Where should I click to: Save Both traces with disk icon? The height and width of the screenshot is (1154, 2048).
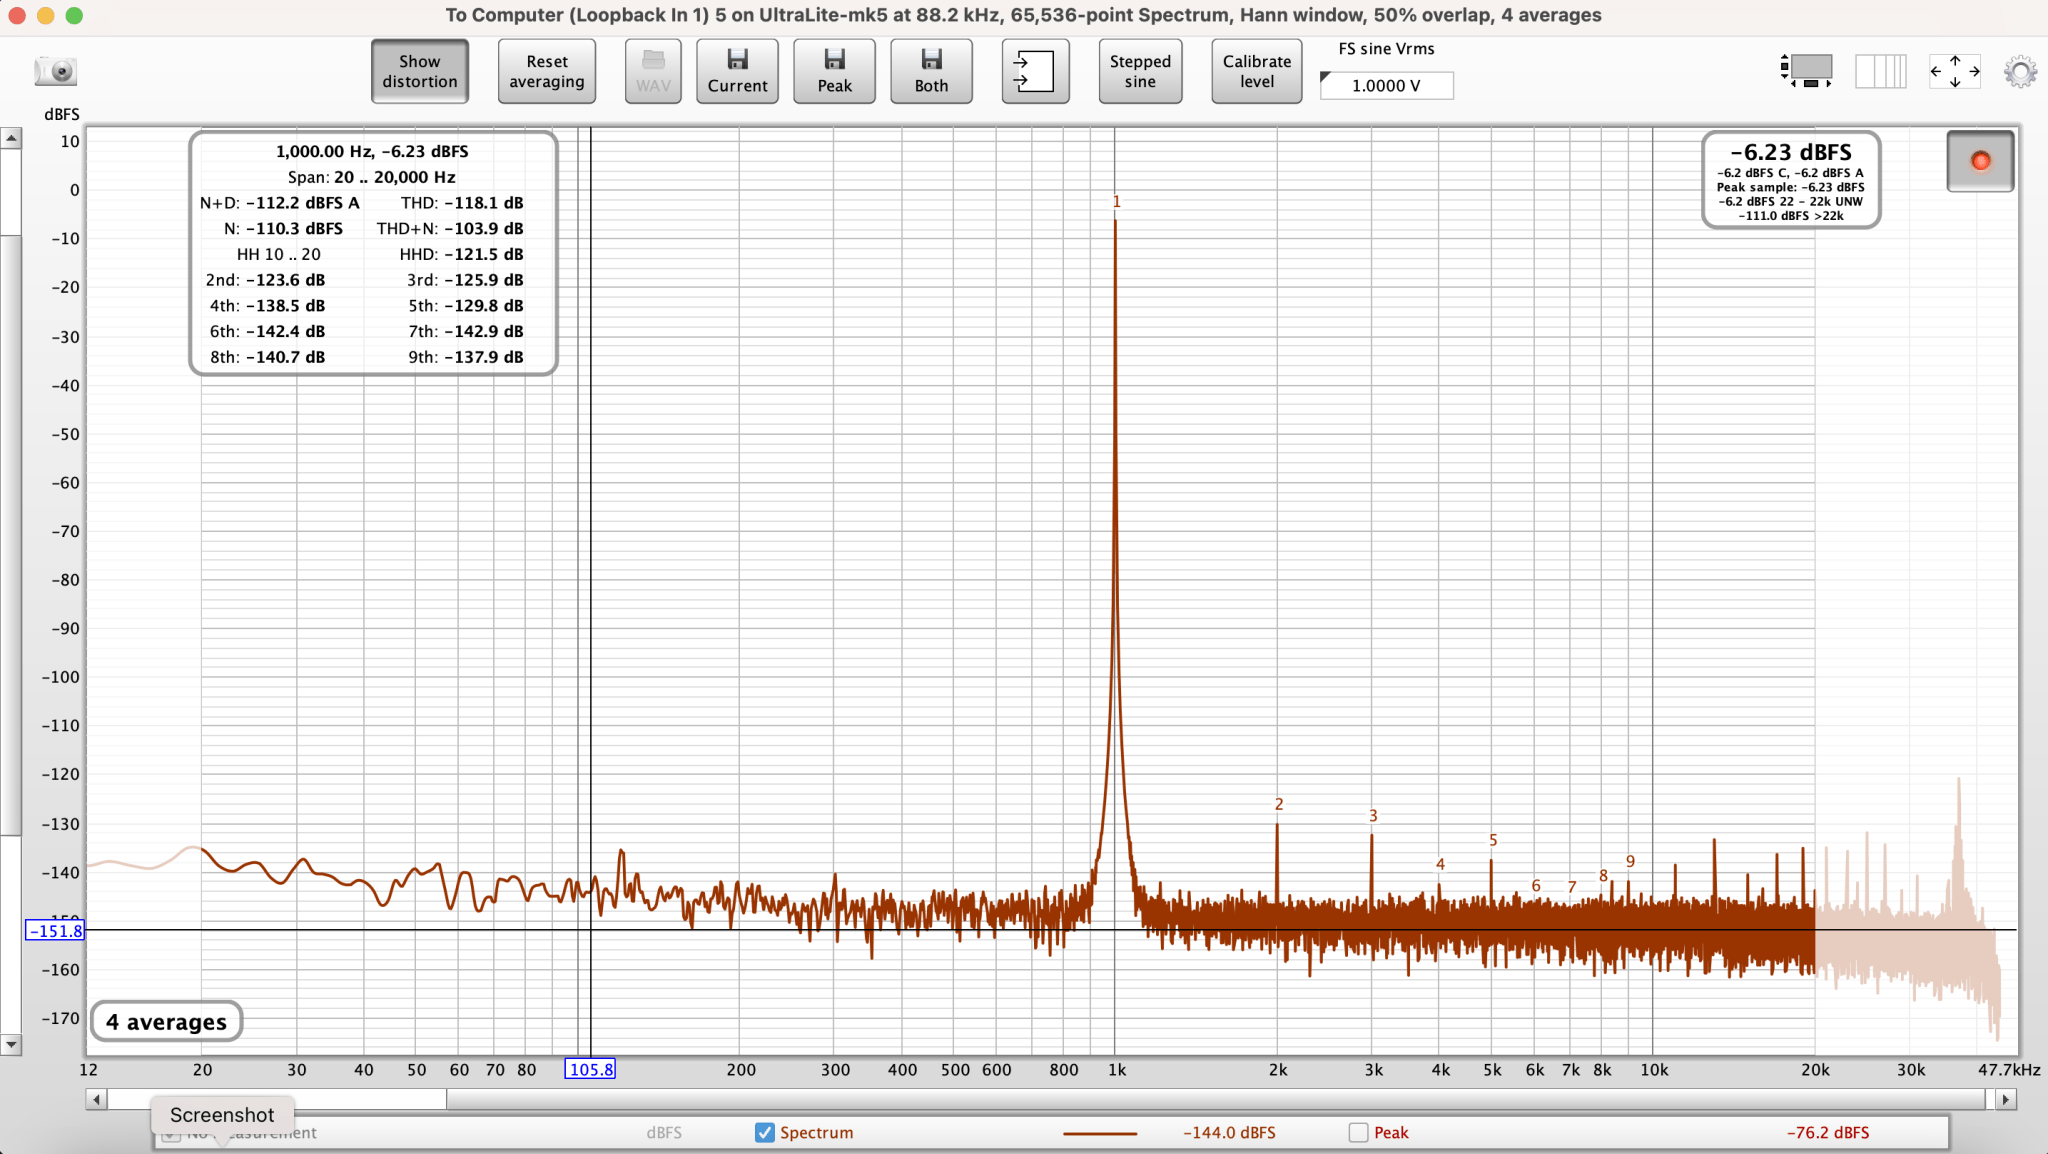(x=931, y=71)
